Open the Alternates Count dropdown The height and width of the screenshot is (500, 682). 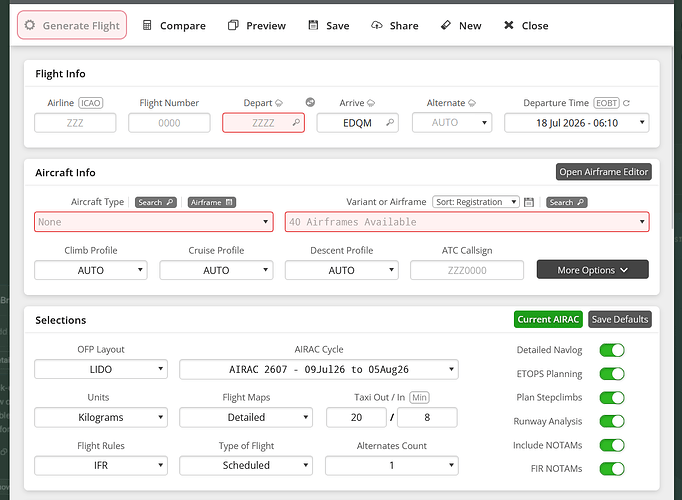[x=392, y=465]
